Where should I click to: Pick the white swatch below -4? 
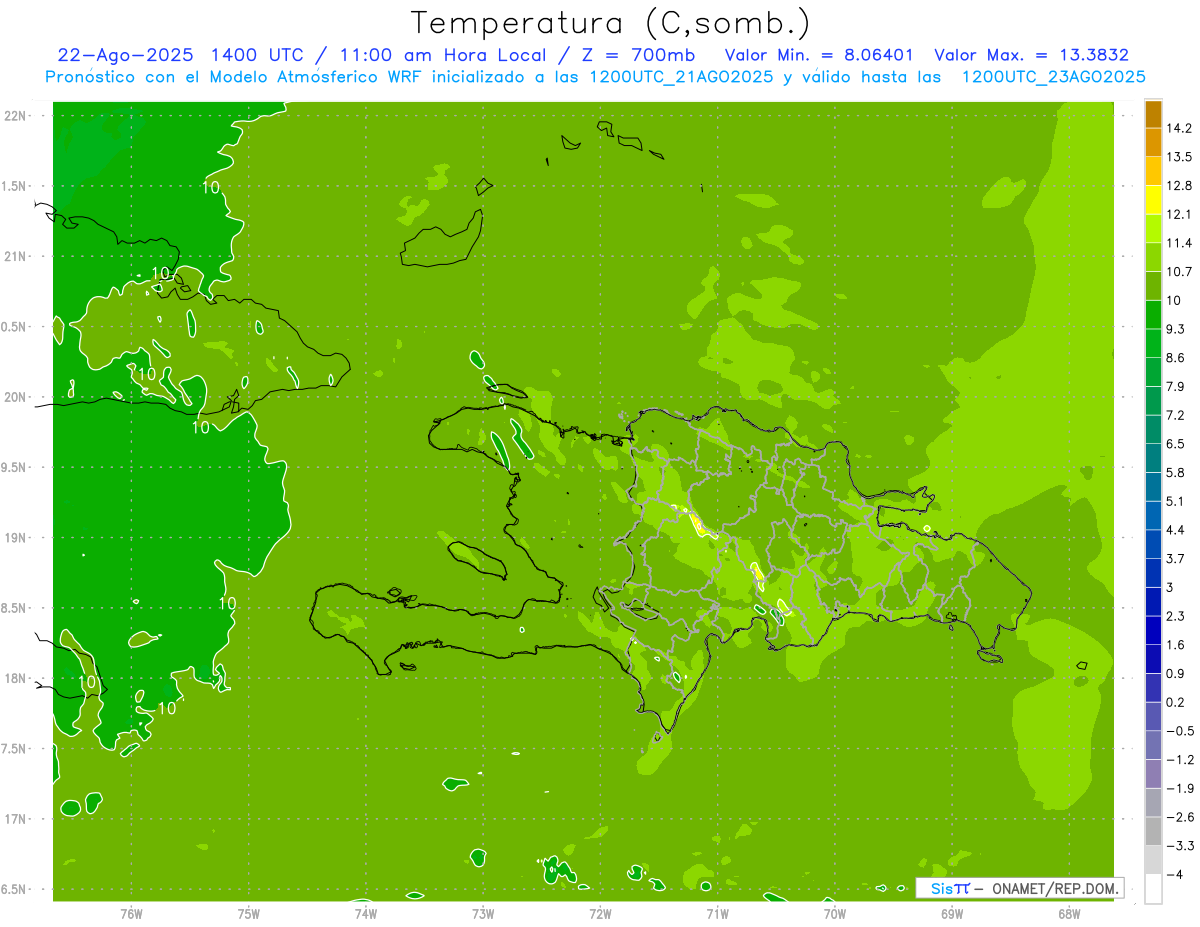pyautogui.click(x=1153, y=889)
